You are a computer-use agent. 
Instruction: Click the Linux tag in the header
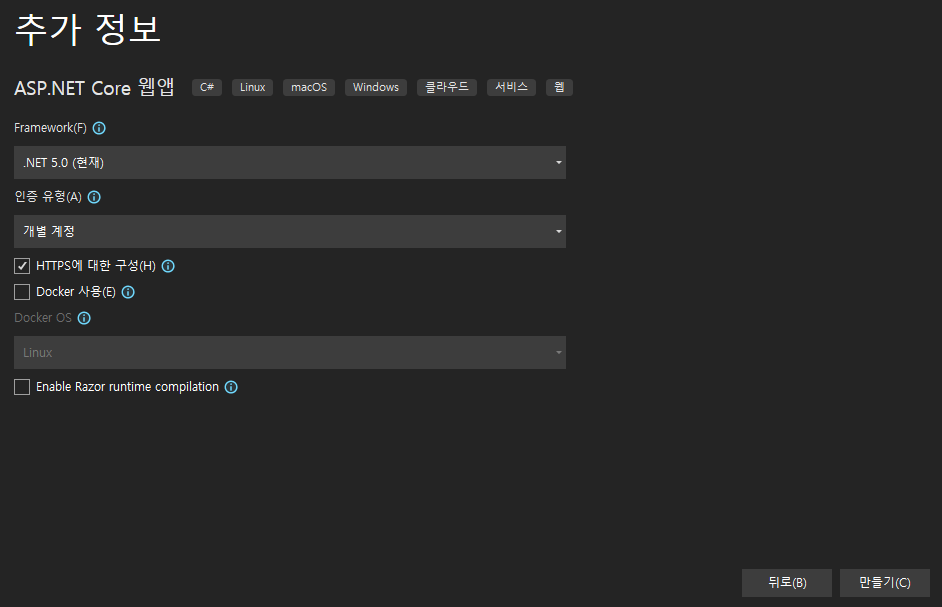point(252,87)
